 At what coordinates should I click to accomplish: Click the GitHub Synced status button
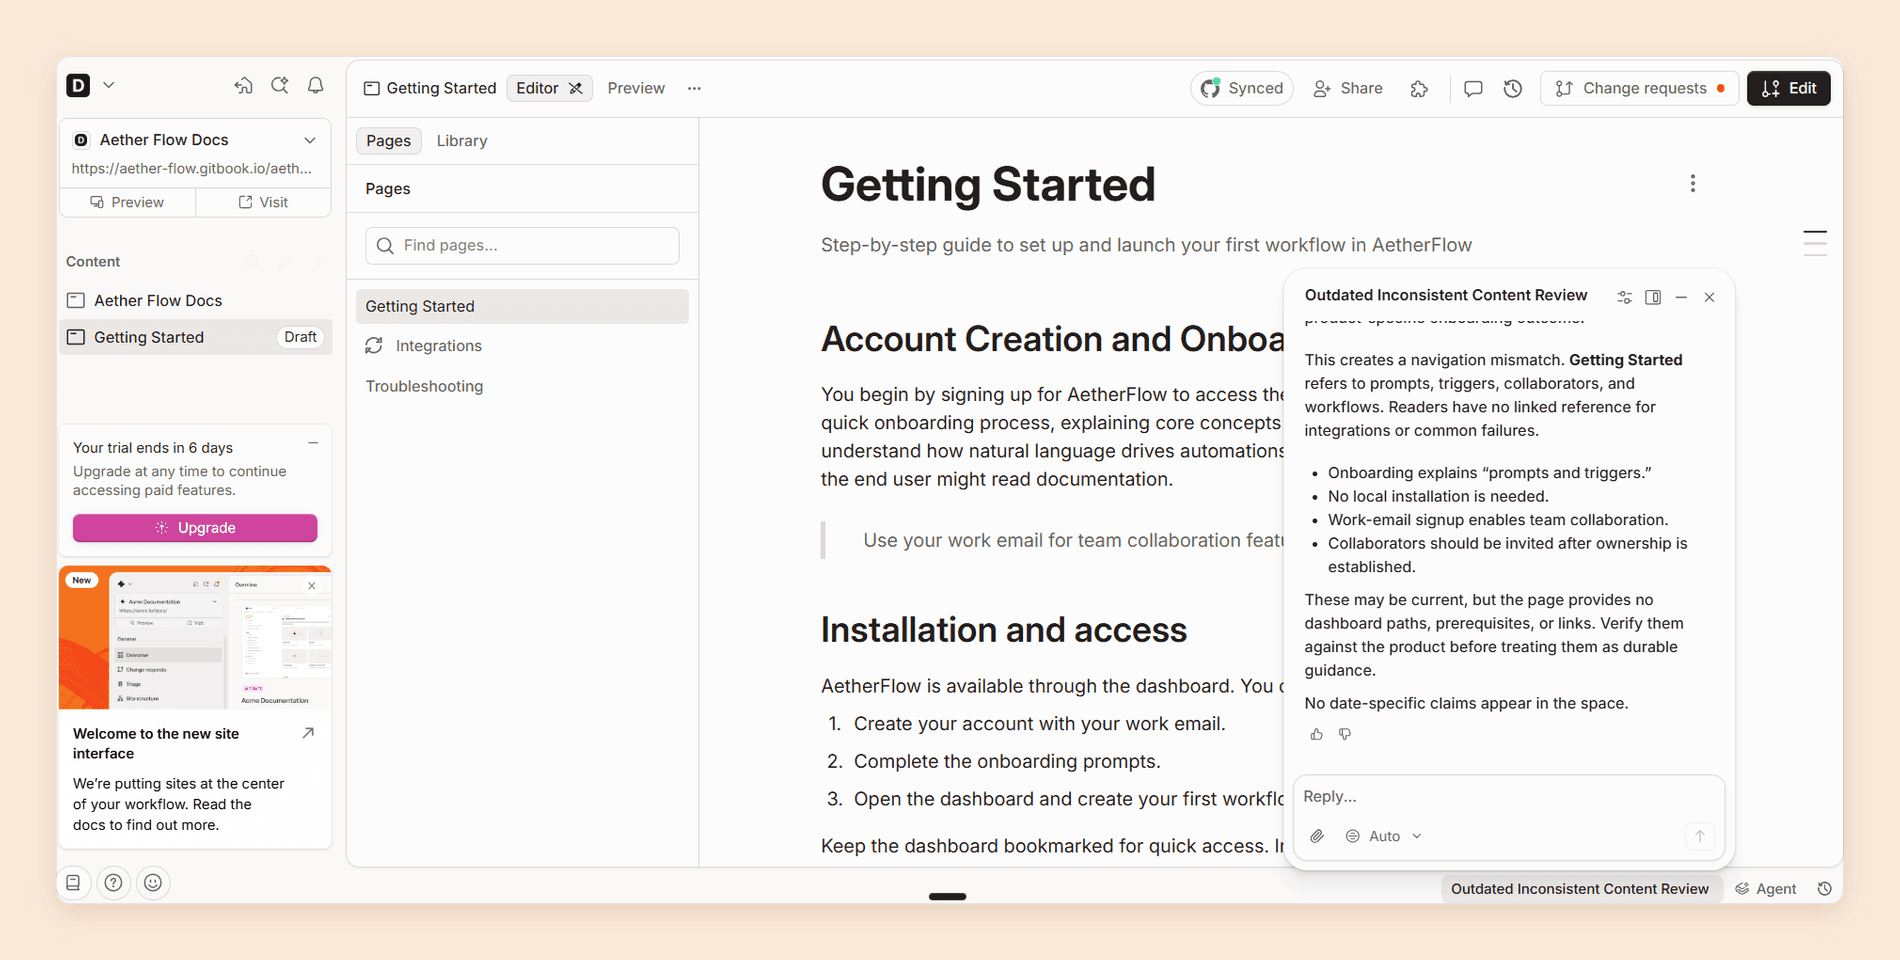coord(1242,88)
